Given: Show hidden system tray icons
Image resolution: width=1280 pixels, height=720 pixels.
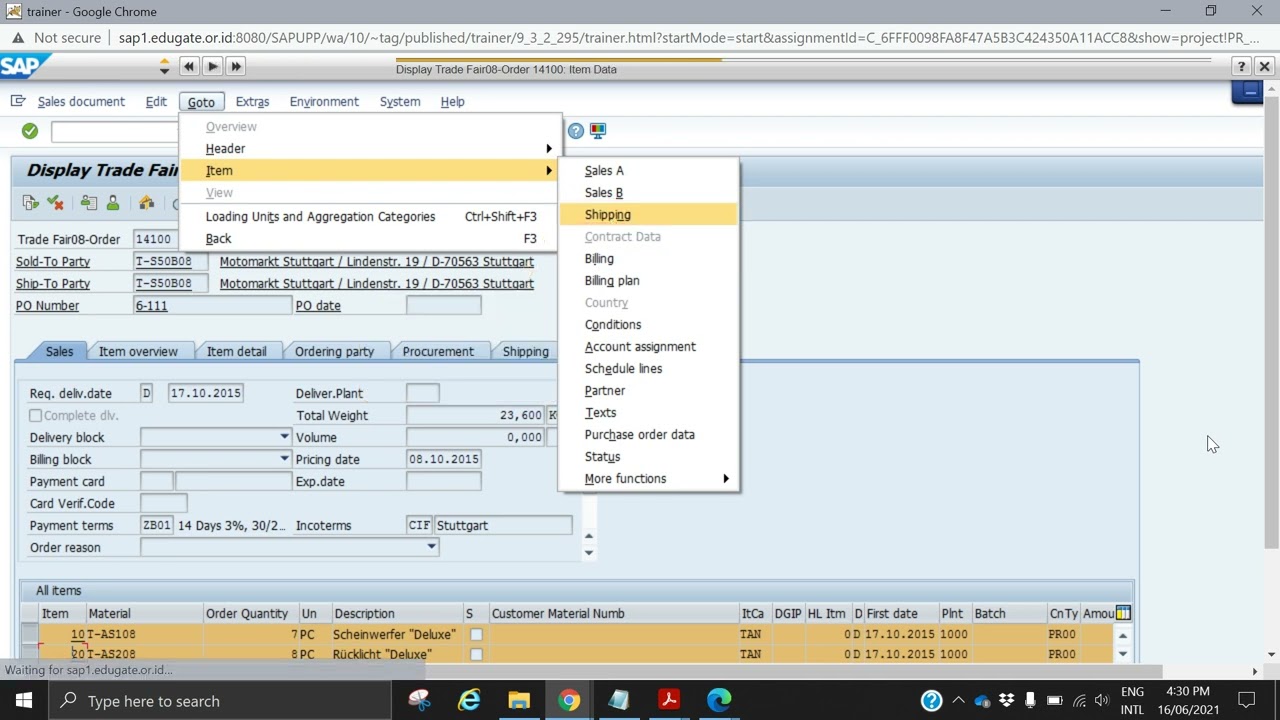Looking at the screenshot, I should [958, 700].
